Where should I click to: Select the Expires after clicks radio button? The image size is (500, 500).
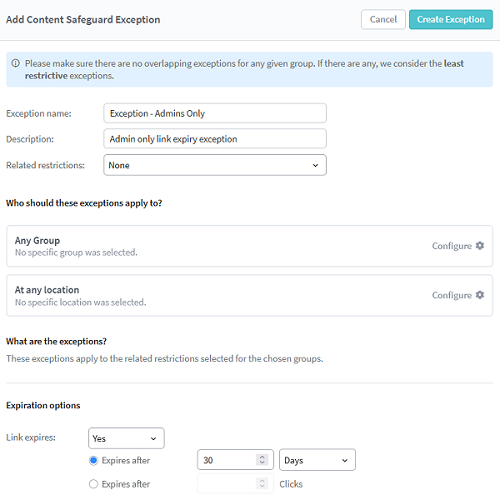click(x=93, y=484)
